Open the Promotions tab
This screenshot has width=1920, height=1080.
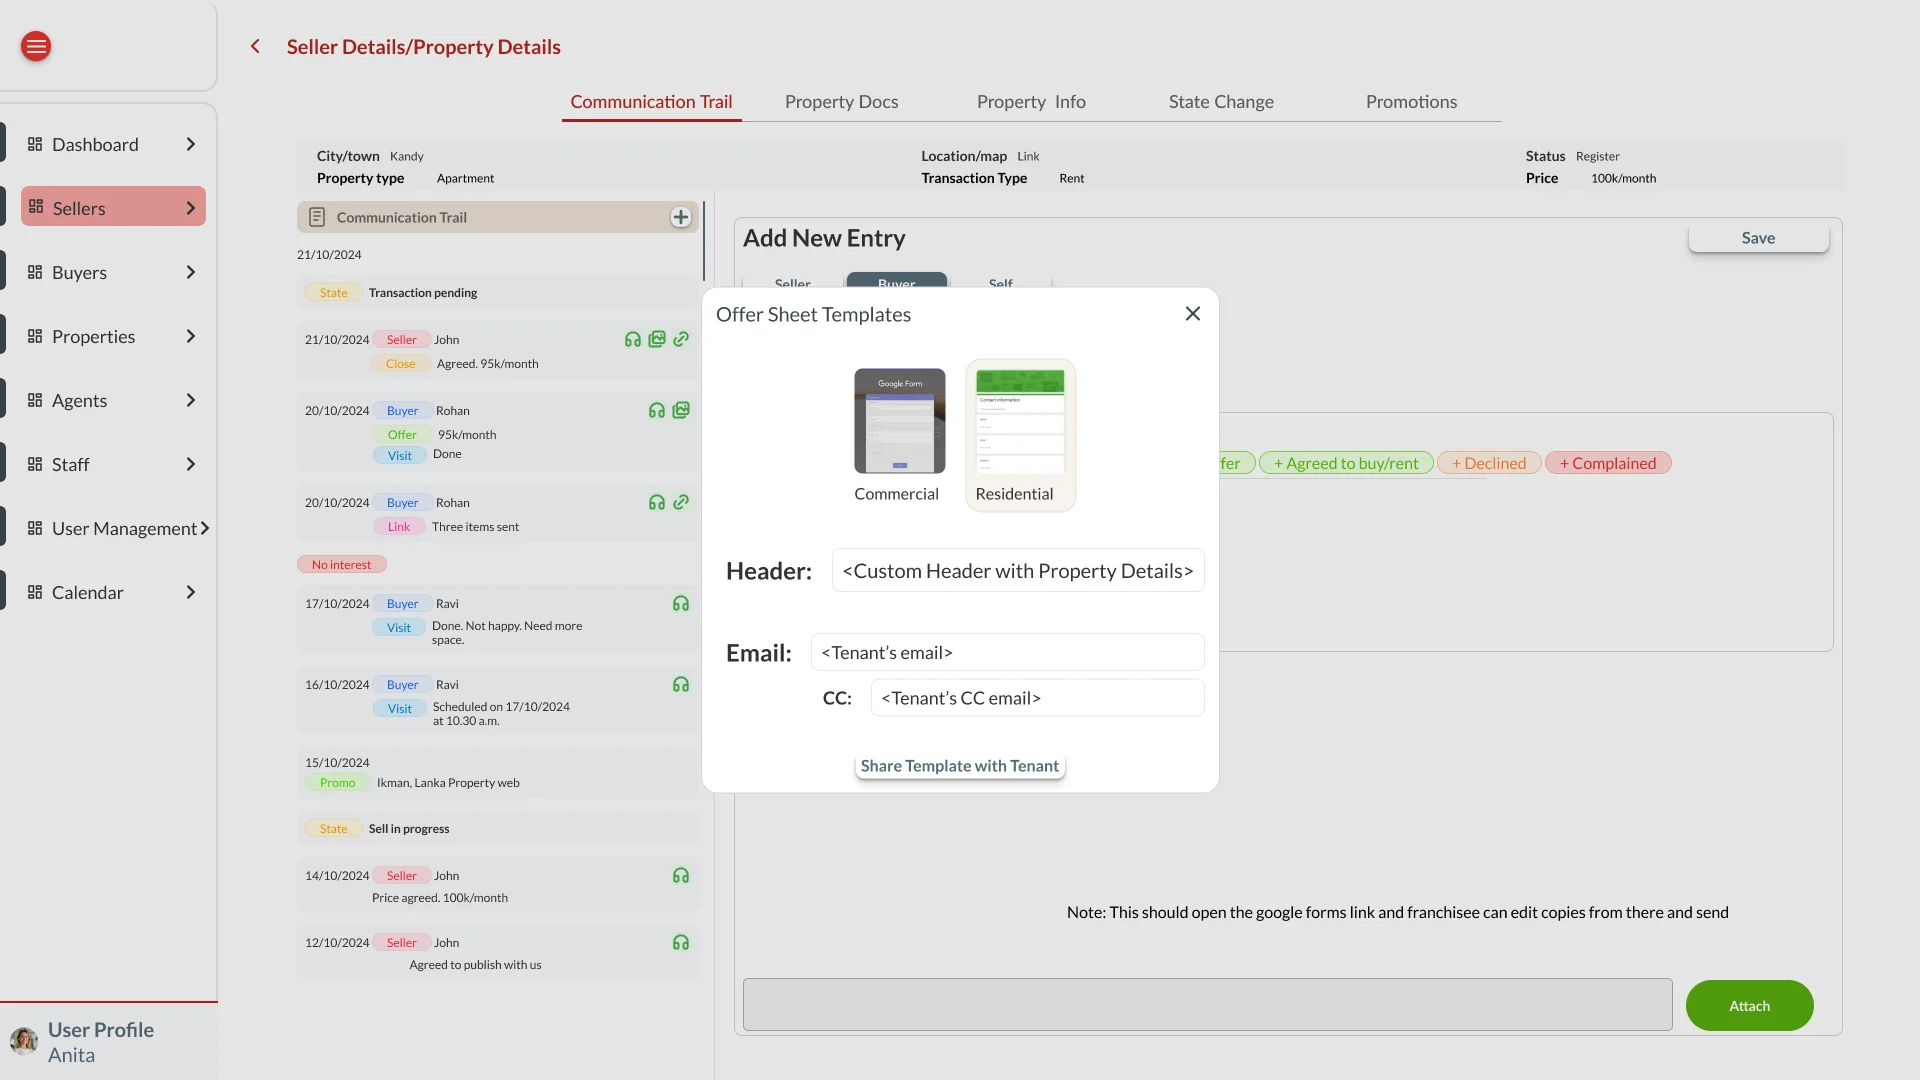point(1411,102)
